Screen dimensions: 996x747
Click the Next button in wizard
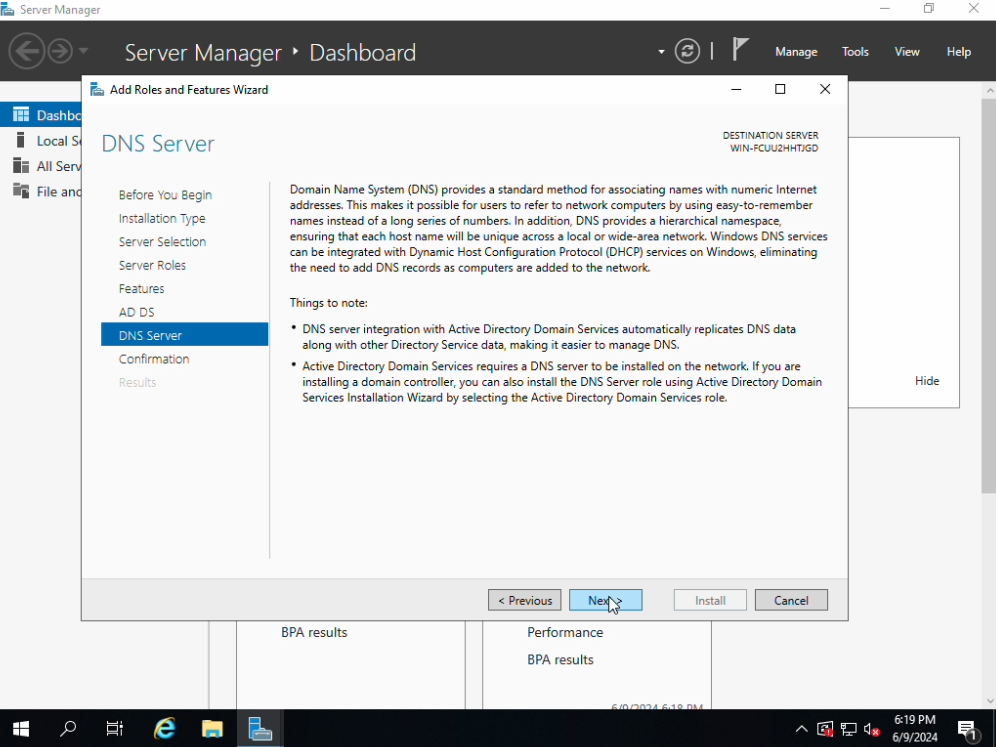coord(605,600)
